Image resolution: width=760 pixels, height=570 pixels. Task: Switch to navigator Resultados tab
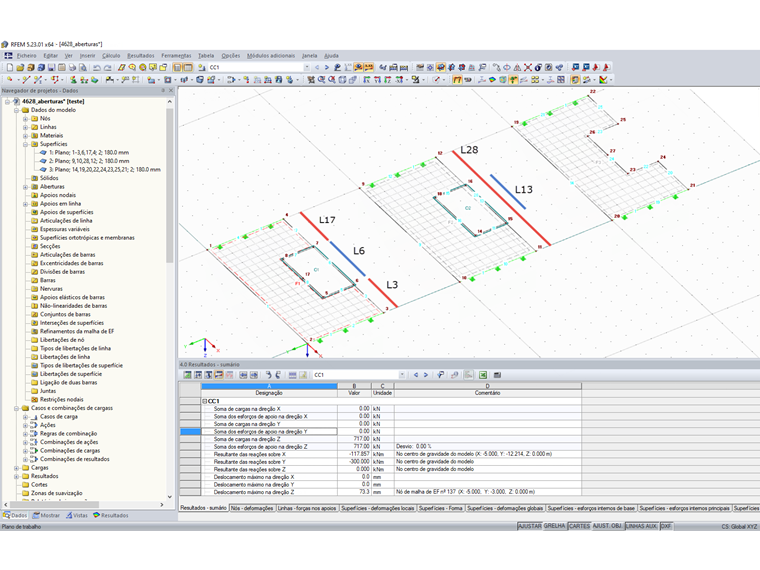(x=111, y=515)
